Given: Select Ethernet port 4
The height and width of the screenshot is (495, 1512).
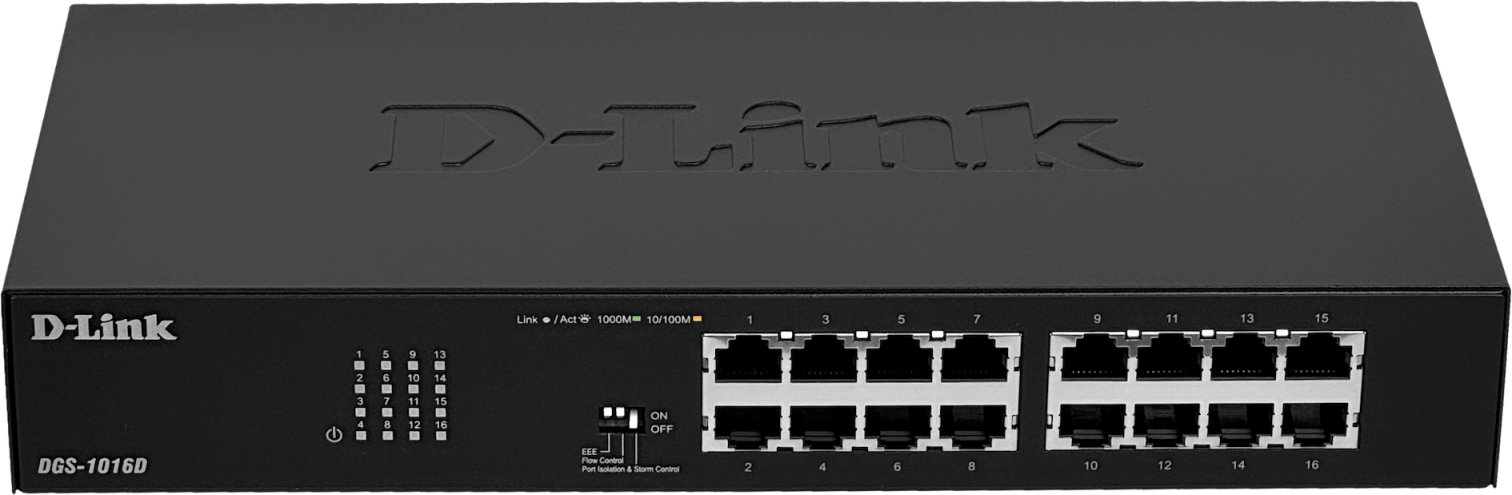Looking at the screenshot, I should pos(823,427).
